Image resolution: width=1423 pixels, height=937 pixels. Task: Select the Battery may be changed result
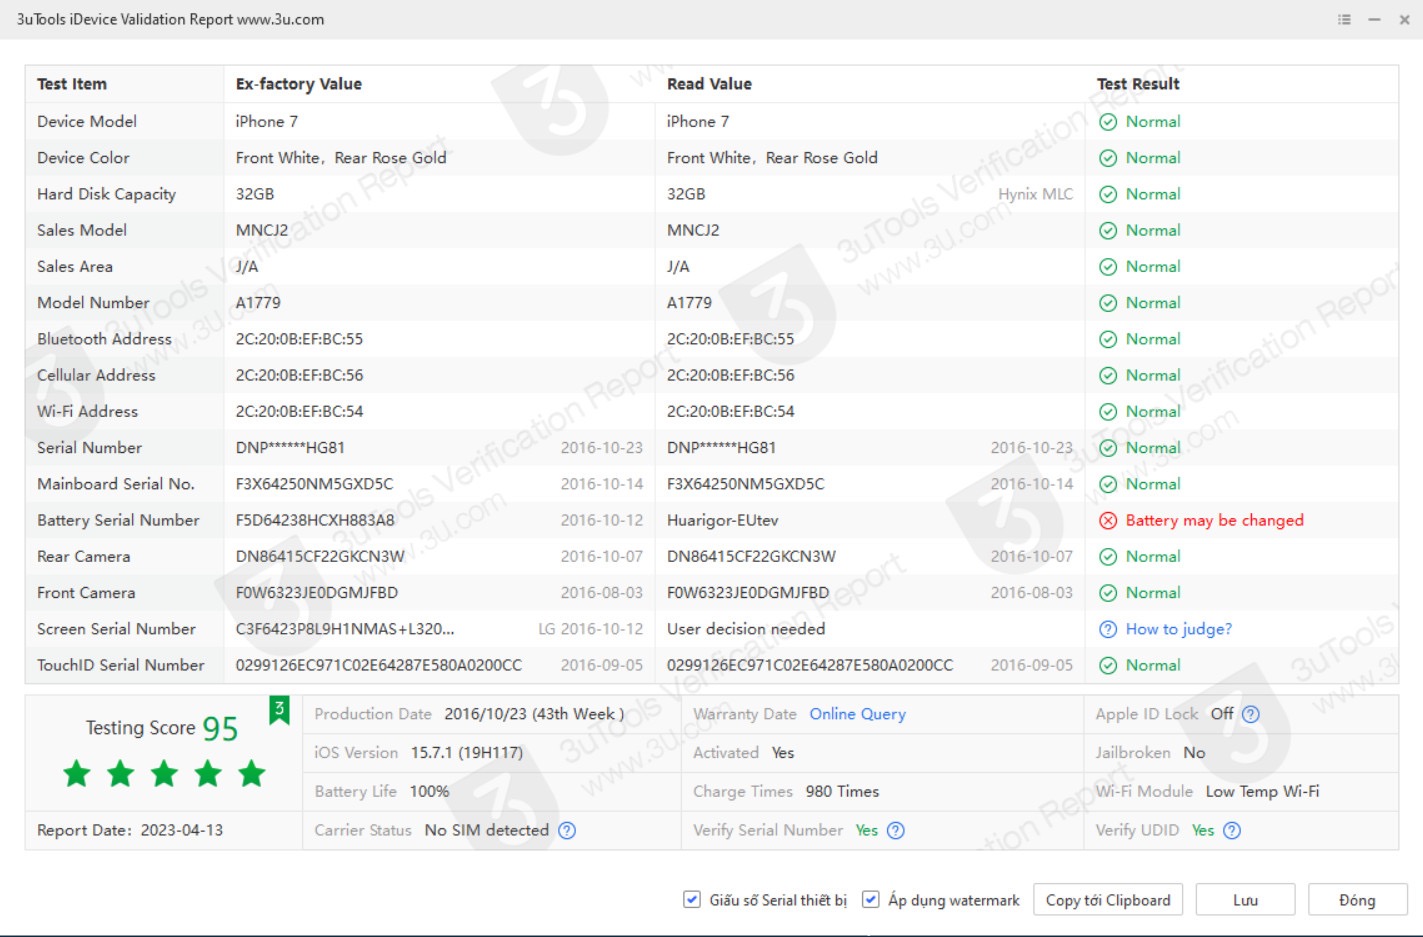click(1214, 521)
